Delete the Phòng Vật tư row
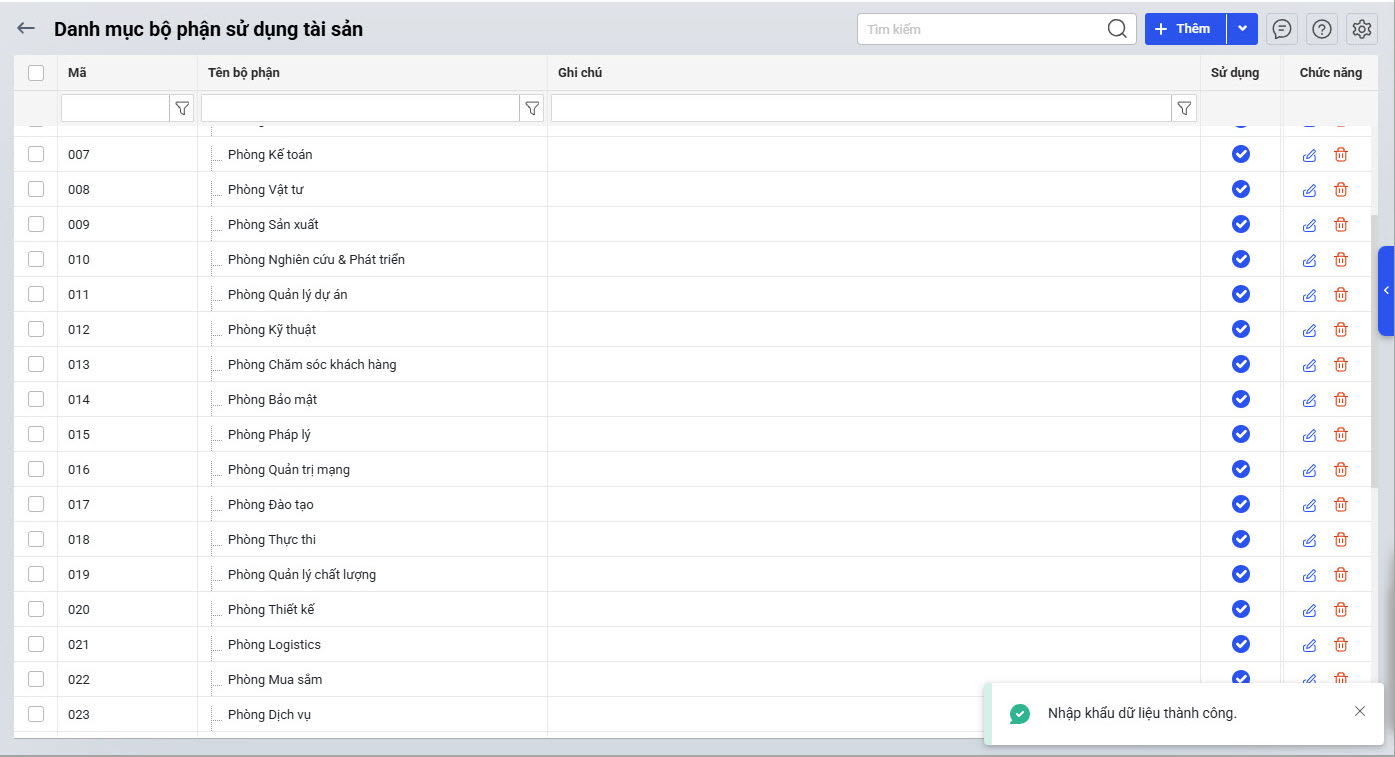The image size is (1395, 757). pos(1341,190)
